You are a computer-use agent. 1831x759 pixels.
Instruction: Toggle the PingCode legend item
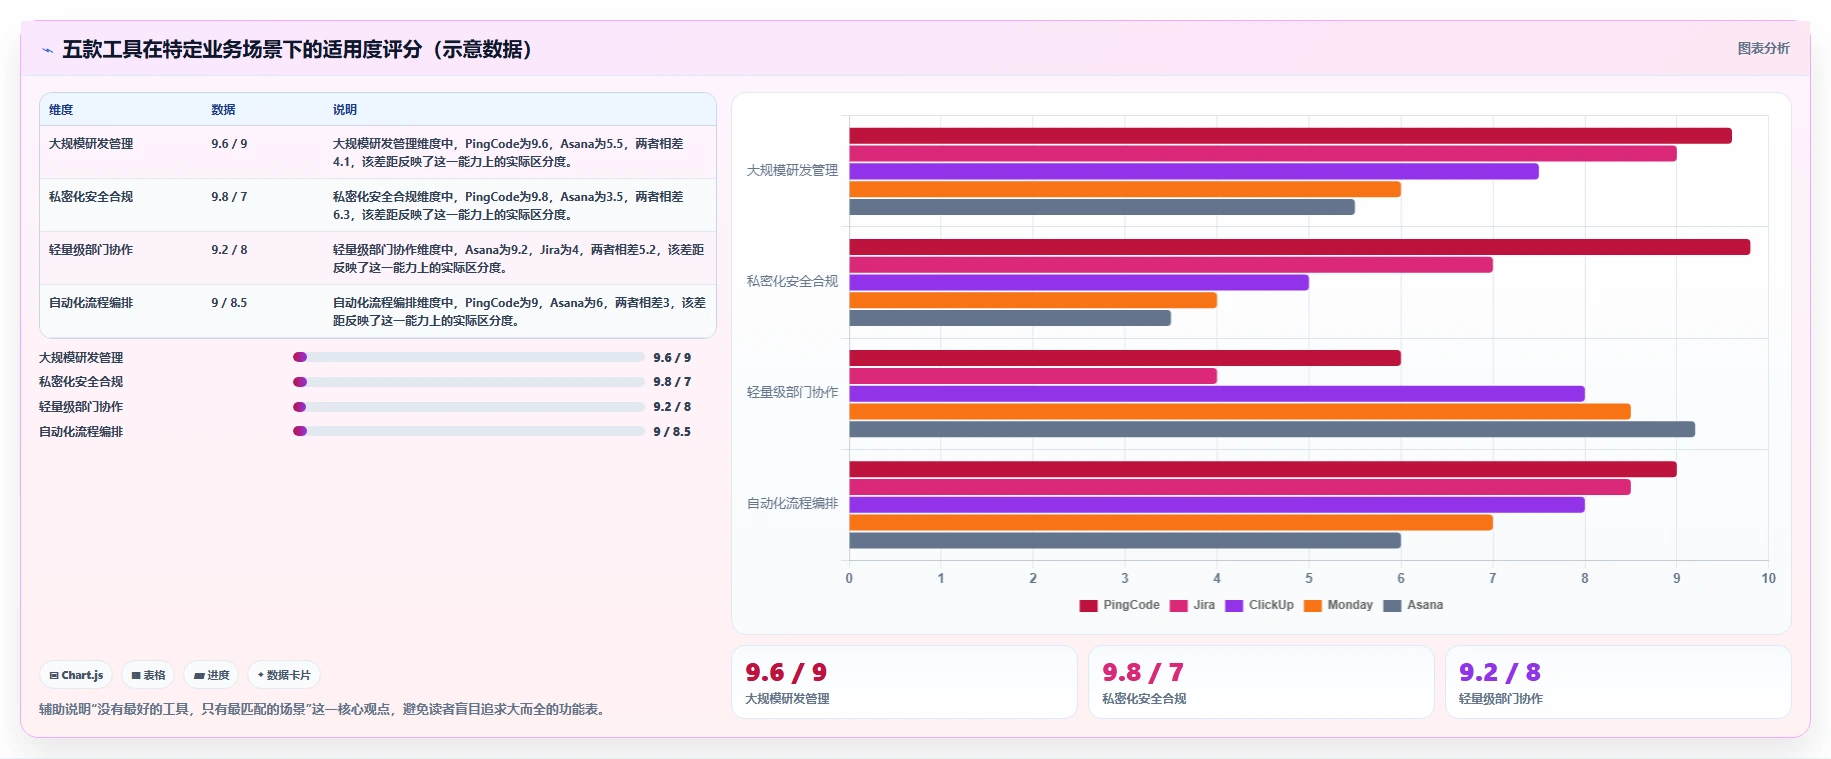pos(1119,605)
